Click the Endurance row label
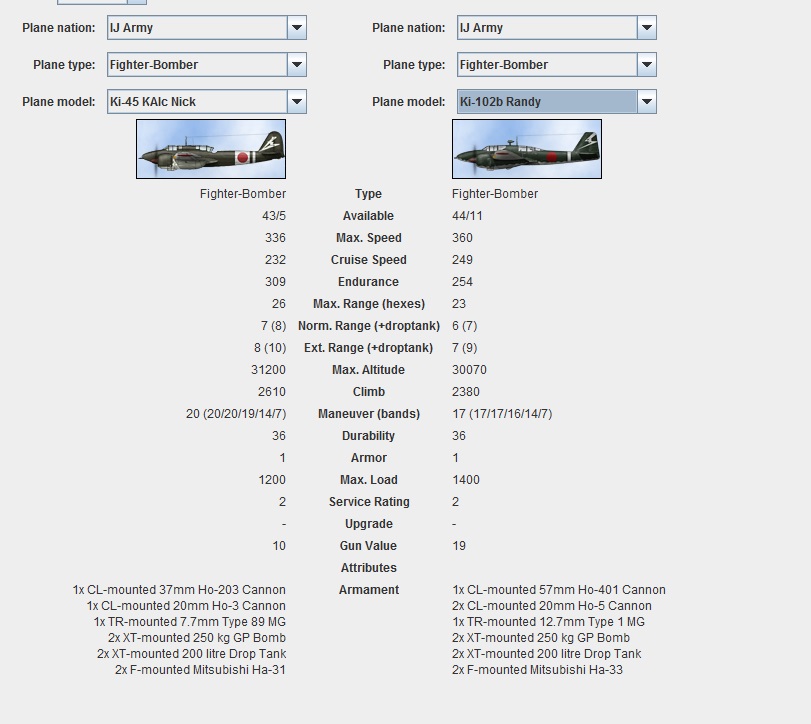The width and height of the screenshot is (811, 724). (368, 282)
